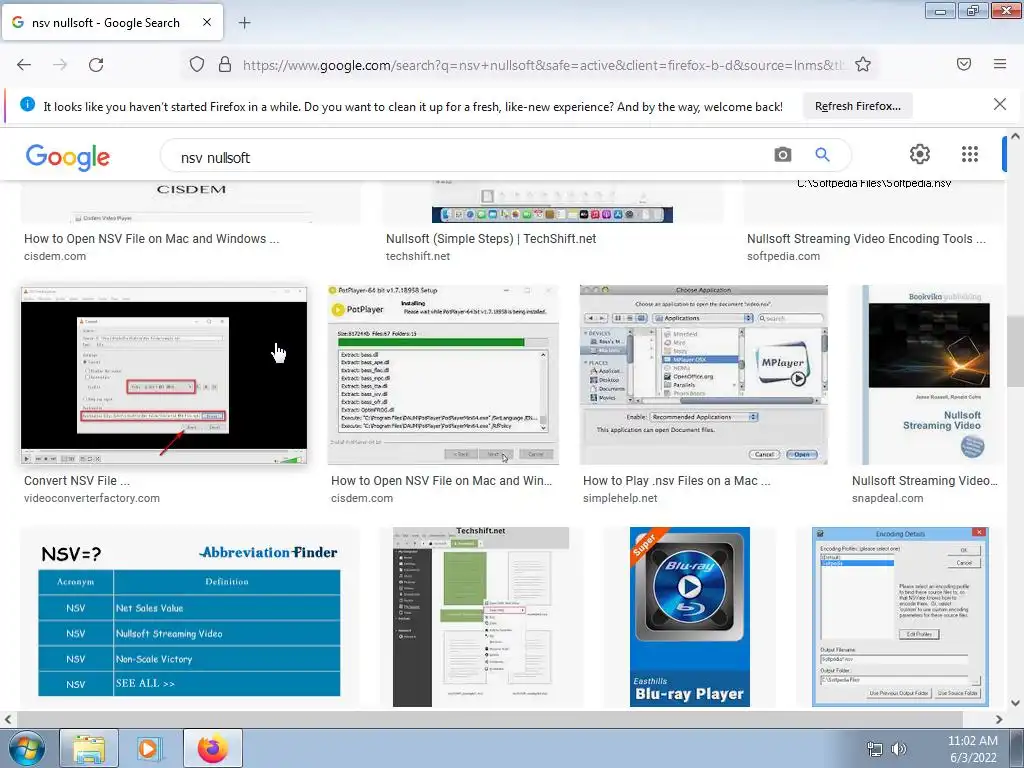
Task: Open Windows Explorer from taskbar
Action: tap(89, 748)
